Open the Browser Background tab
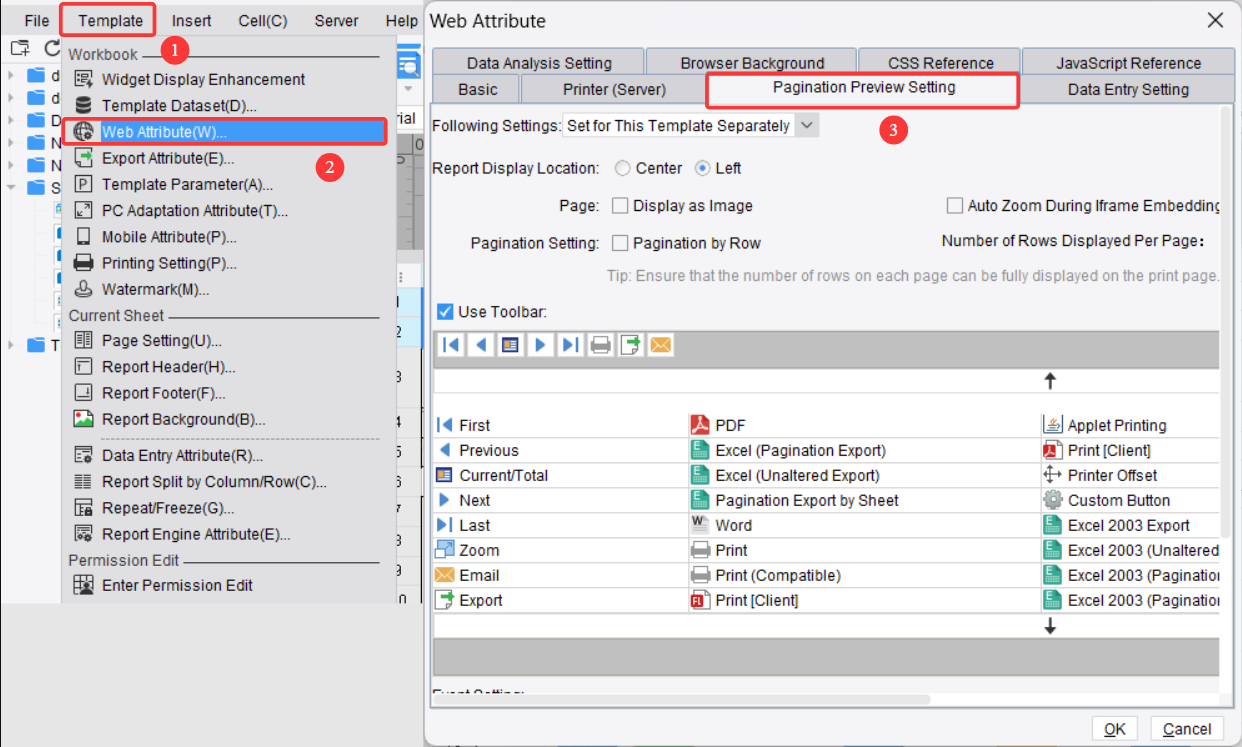 tap(752, 63)
